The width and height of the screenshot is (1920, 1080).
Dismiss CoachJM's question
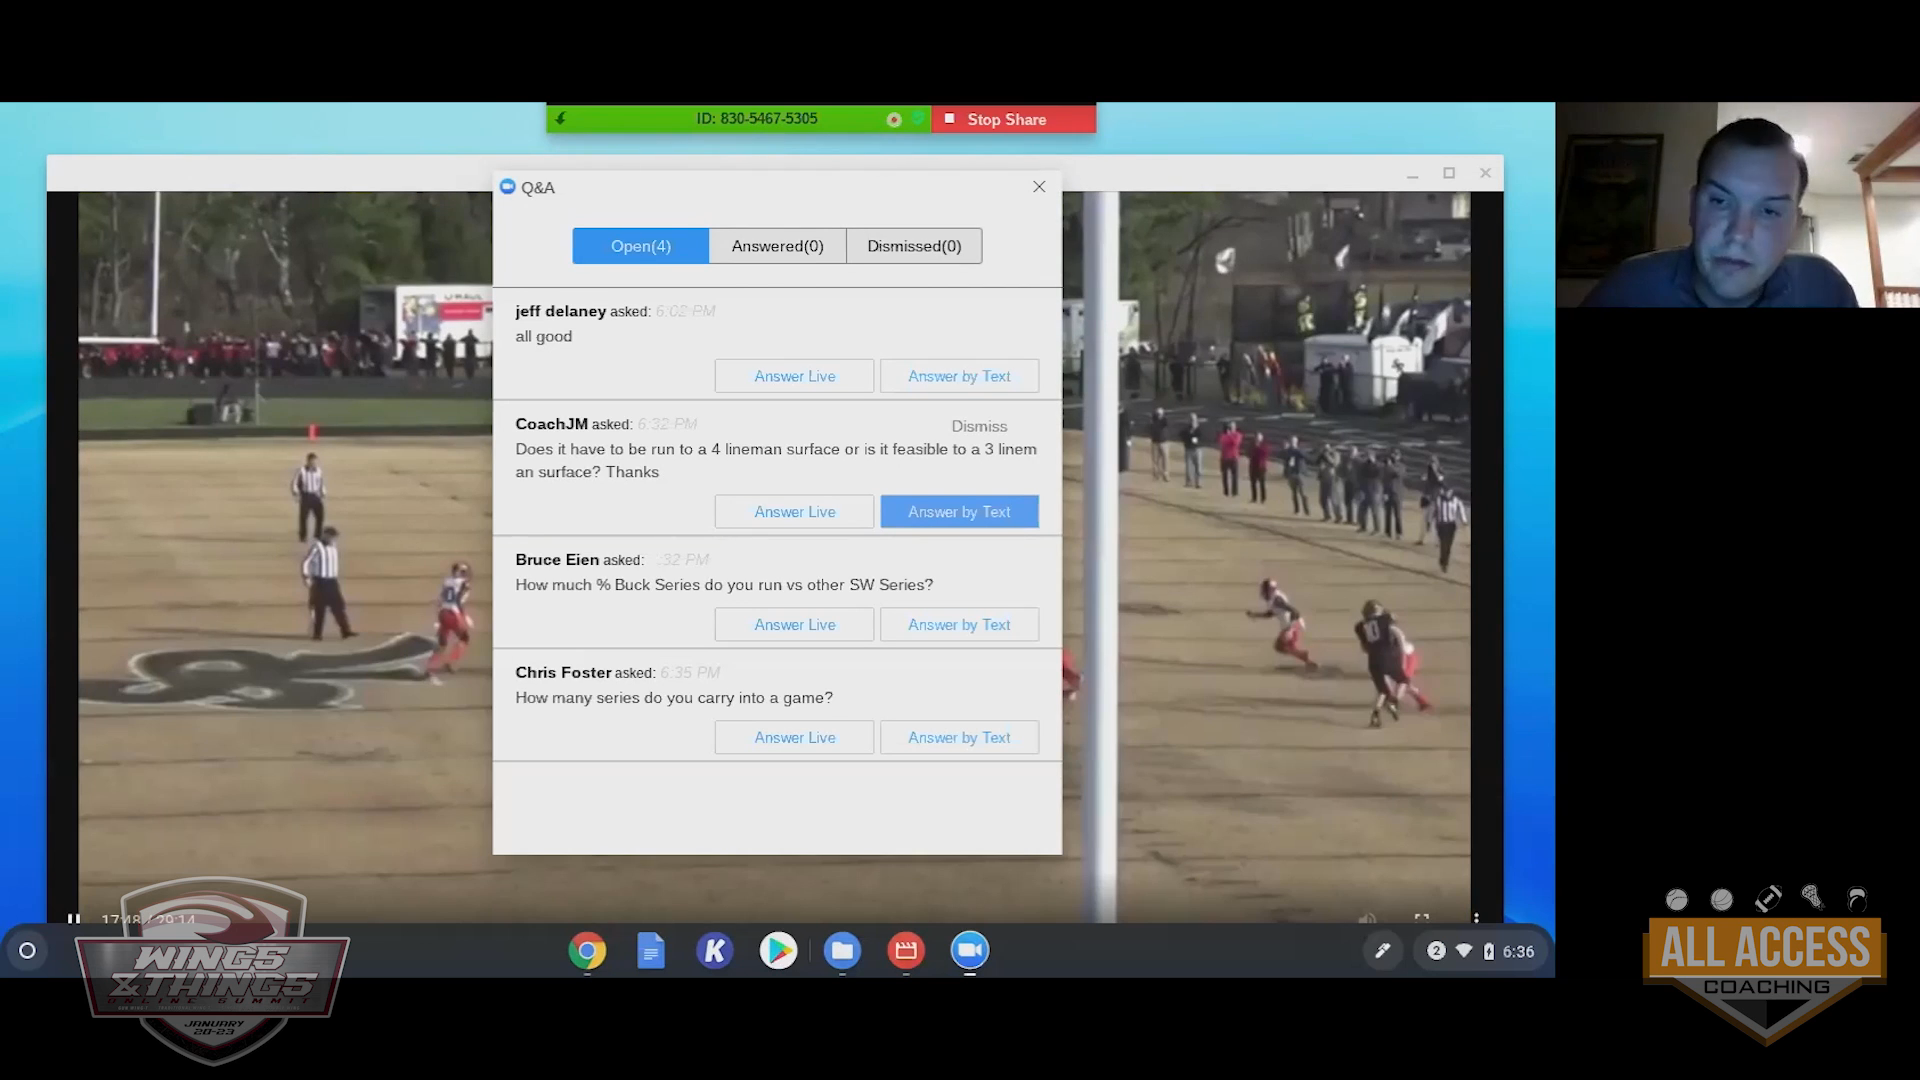click(979, 426)
